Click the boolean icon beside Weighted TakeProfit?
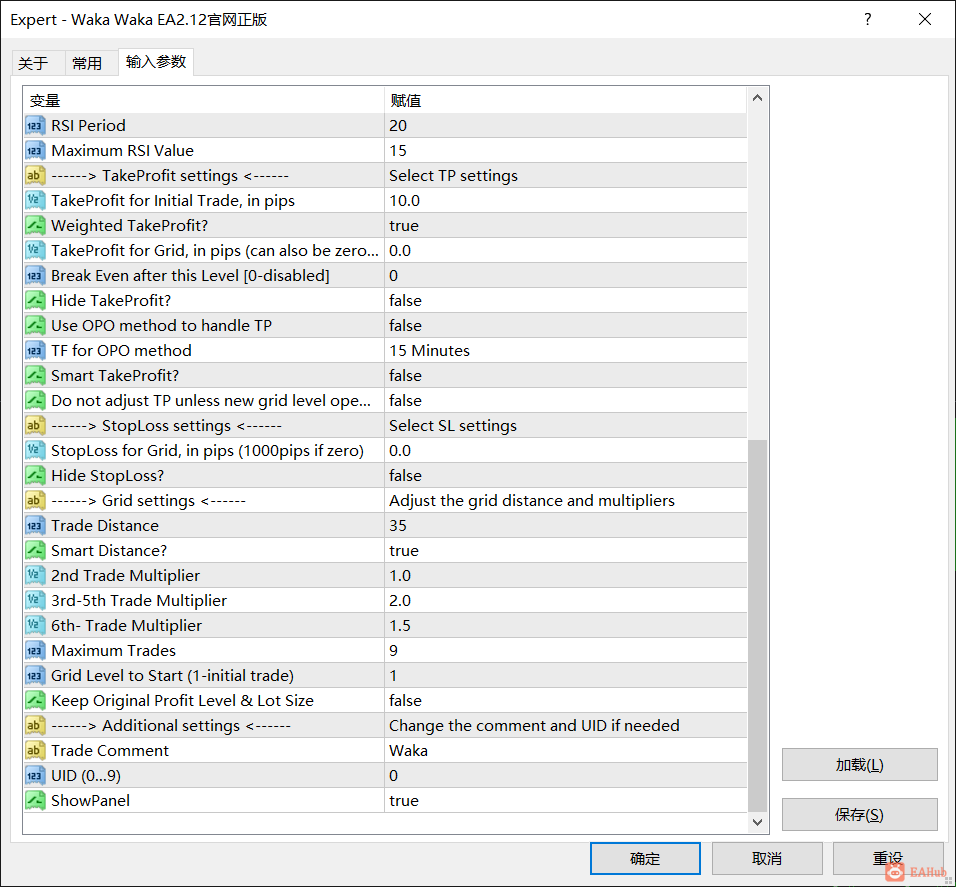The height and width of the screenshot is (887, 956). pyautogui.click(x=35, y=226)
